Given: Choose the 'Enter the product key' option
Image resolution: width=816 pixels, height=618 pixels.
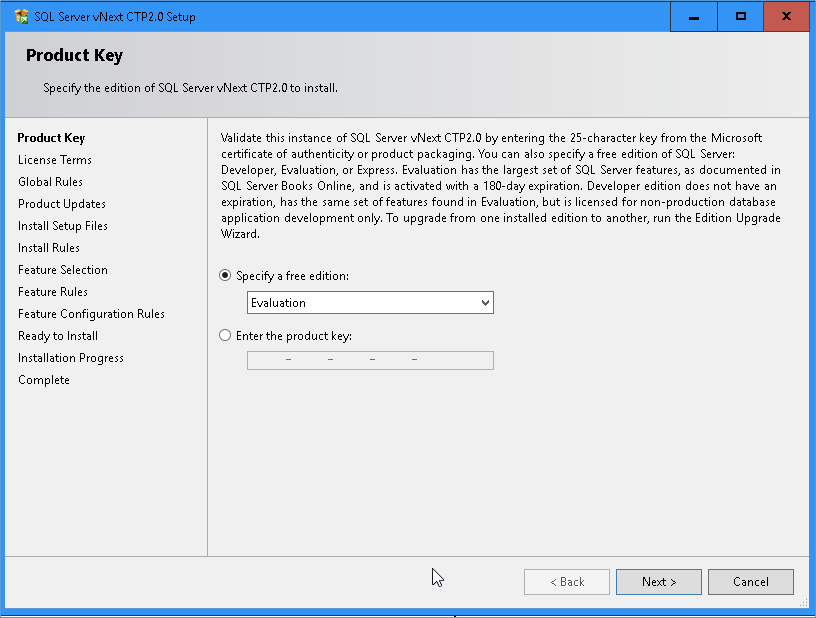Looking at the screenshot, I should [225, 336].
